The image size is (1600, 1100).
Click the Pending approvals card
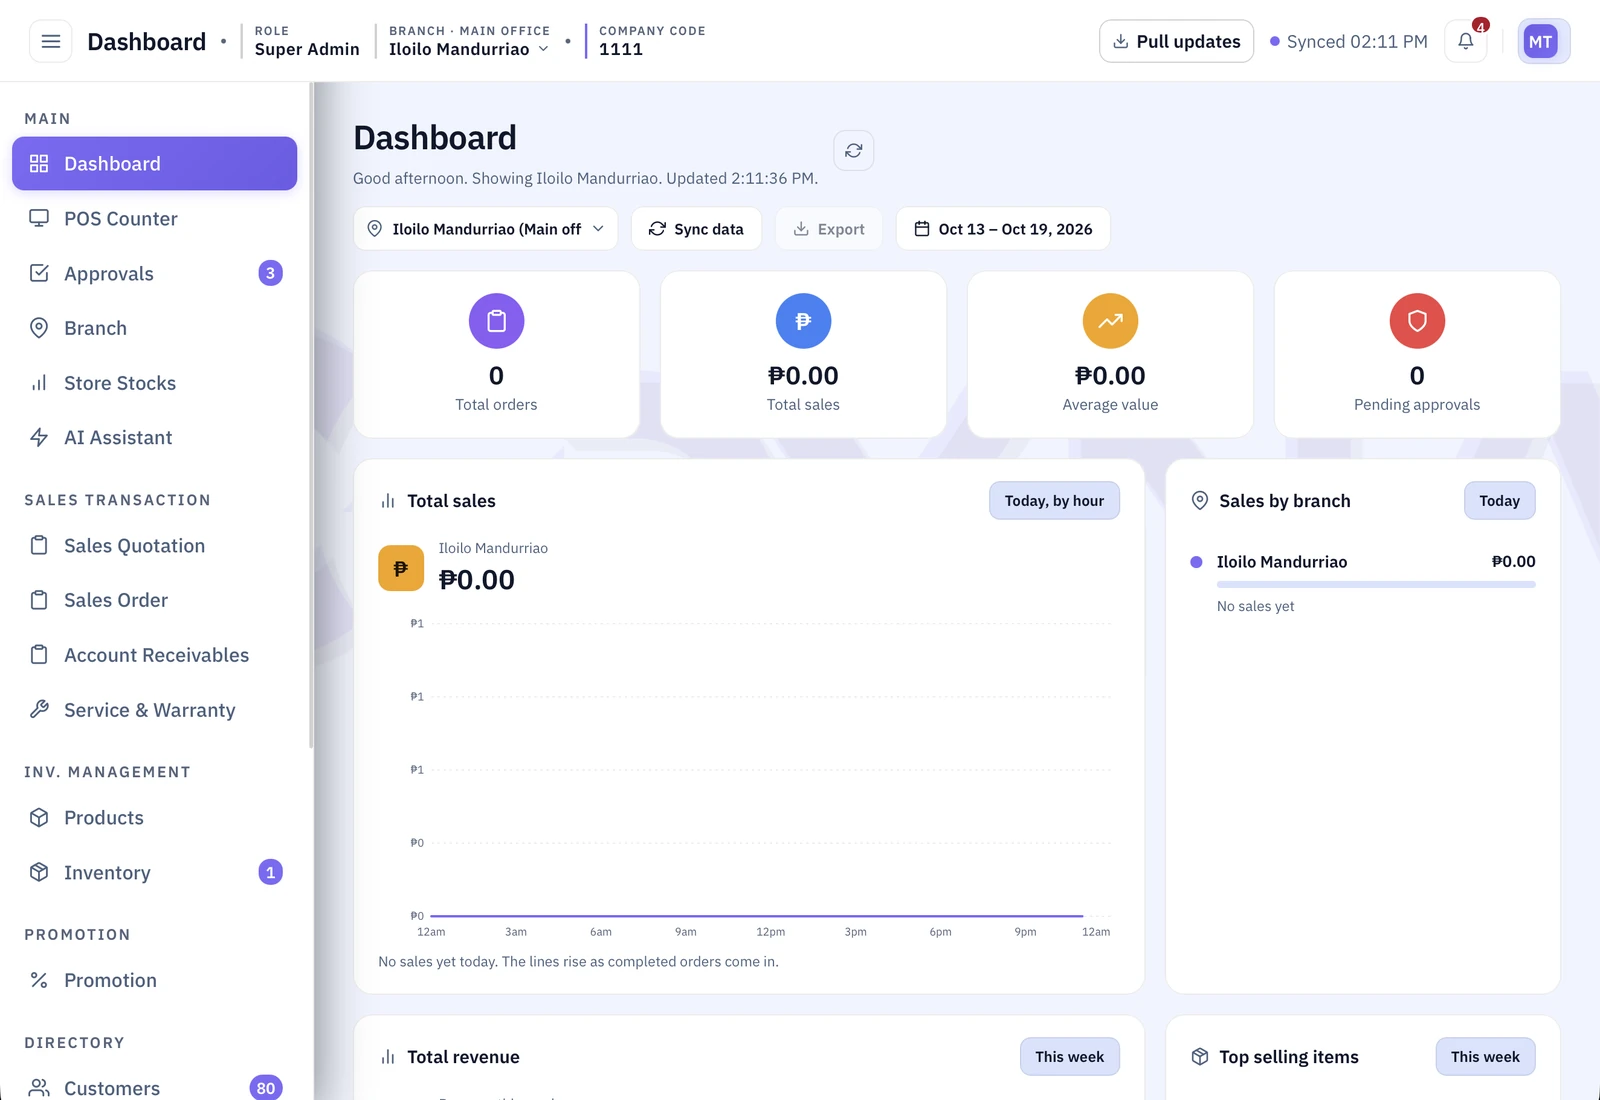[x=1417, y=354]
